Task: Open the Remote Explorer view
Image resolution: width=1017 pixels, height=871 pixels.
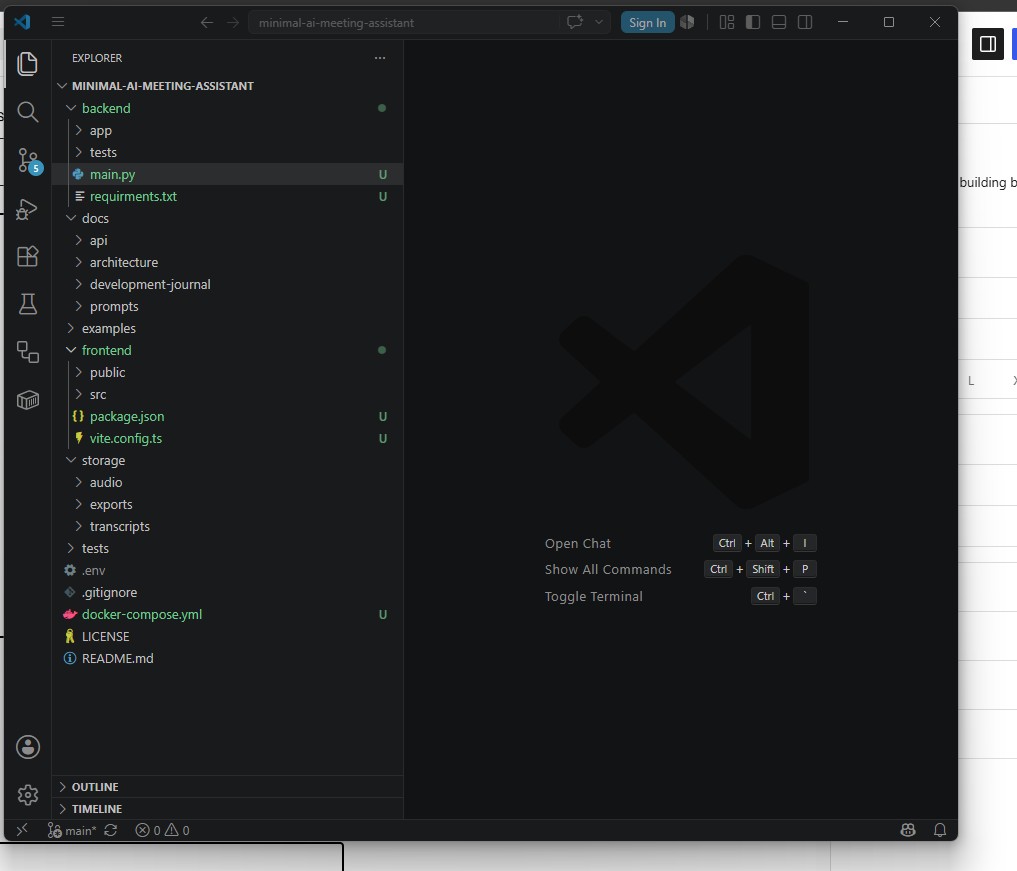Action: 27,352
